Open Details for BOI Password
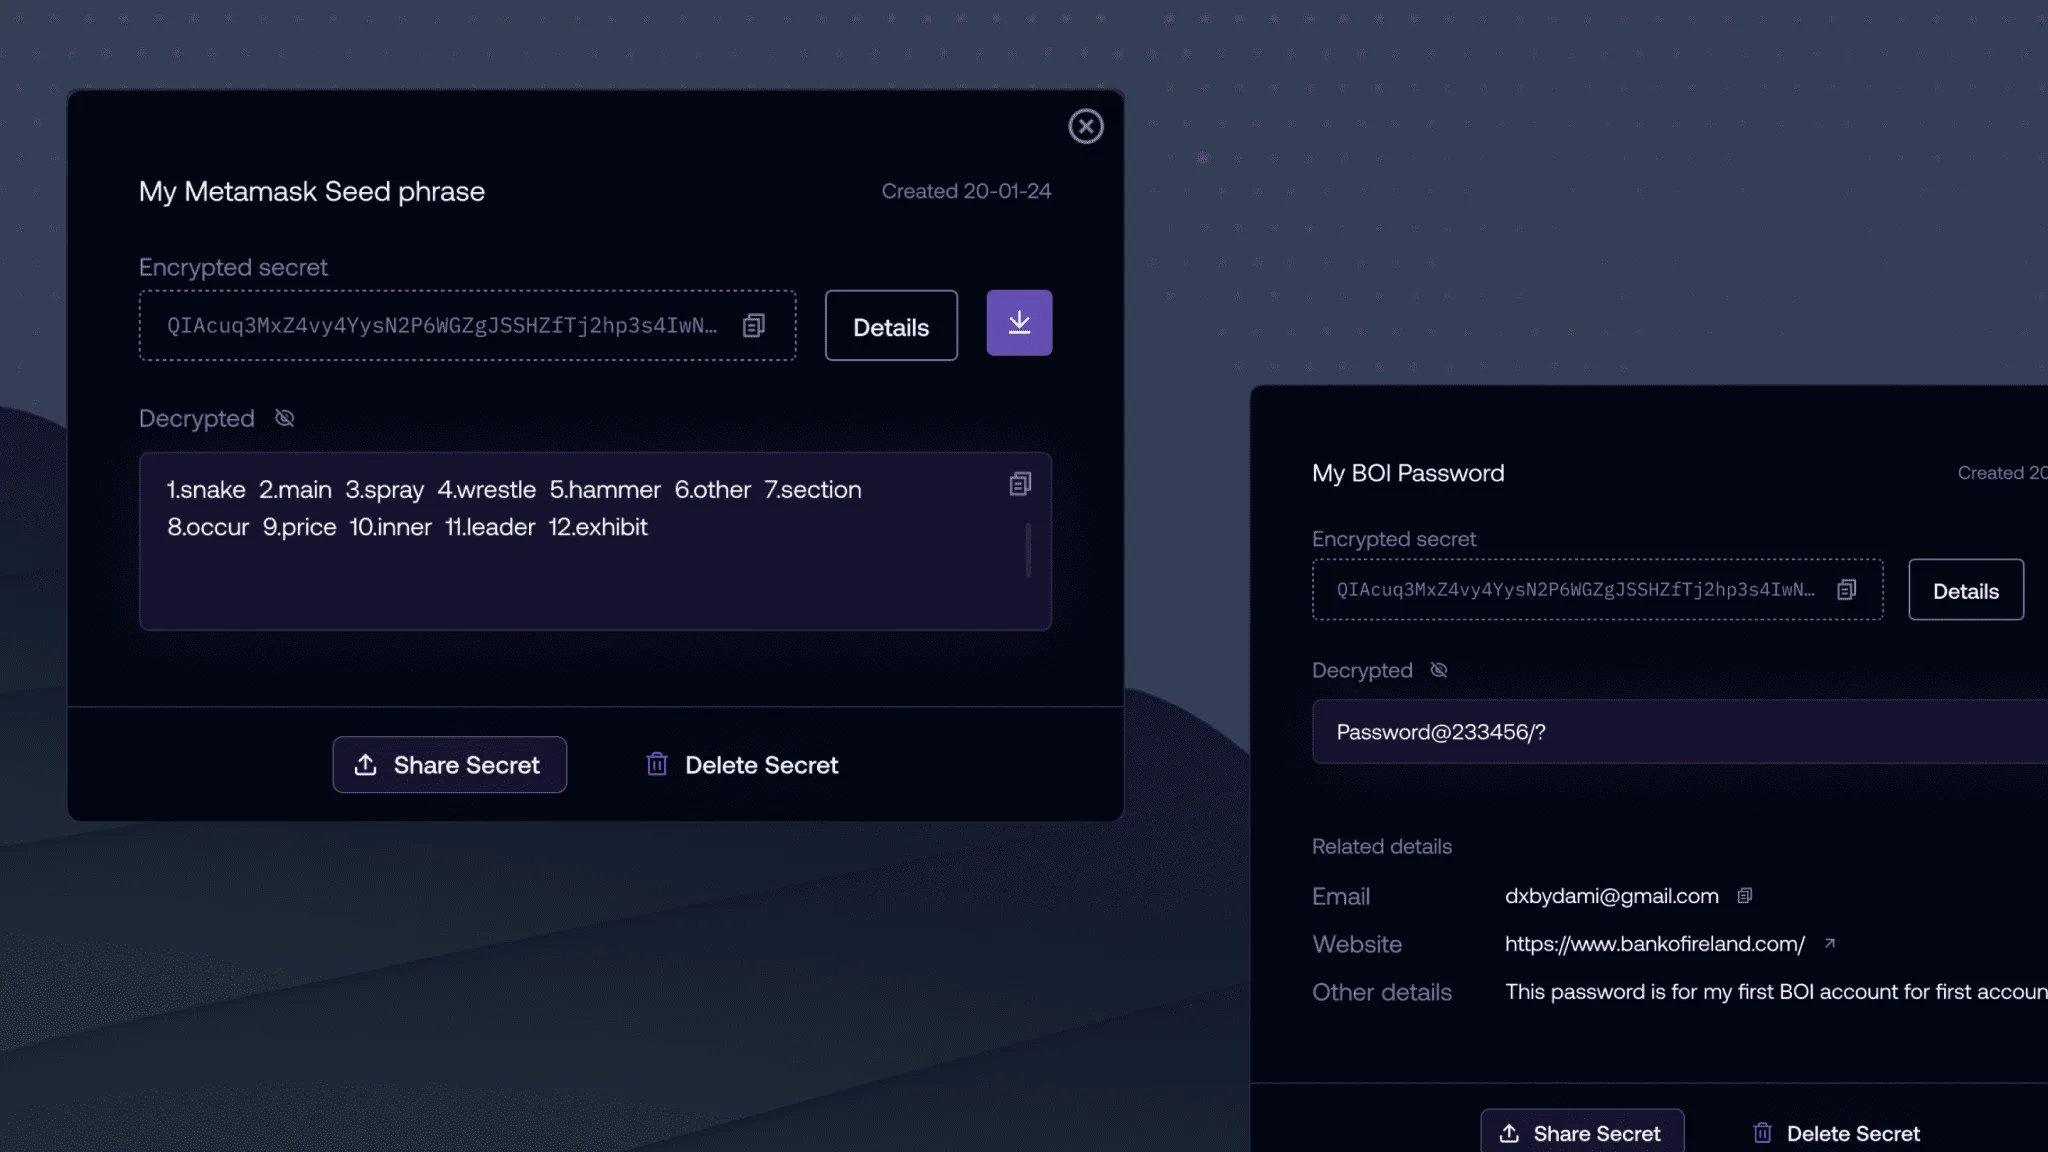This screenshot has height=1152, width=2048. 1965,590
